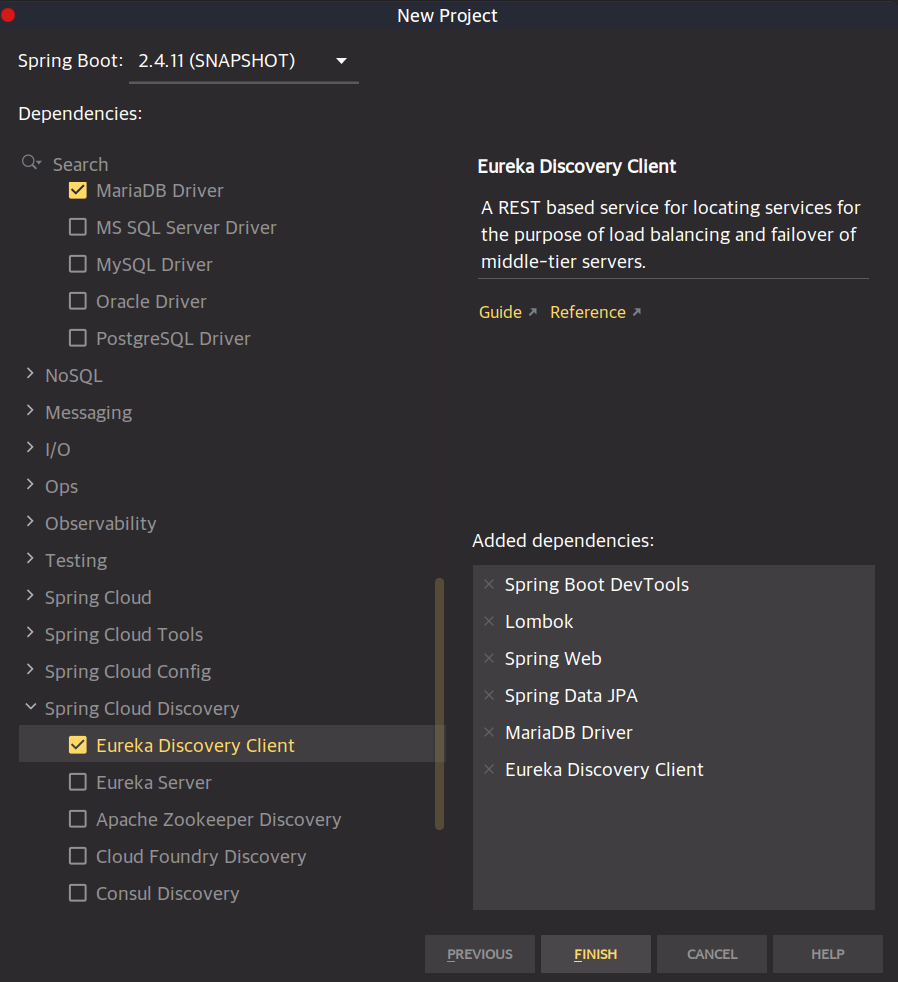Image resolution: width=898 pixels, height=982 pixels.
Task: Check the Consul Discovery checkbox
Action: pyautogui.click(x=78, y=893)
